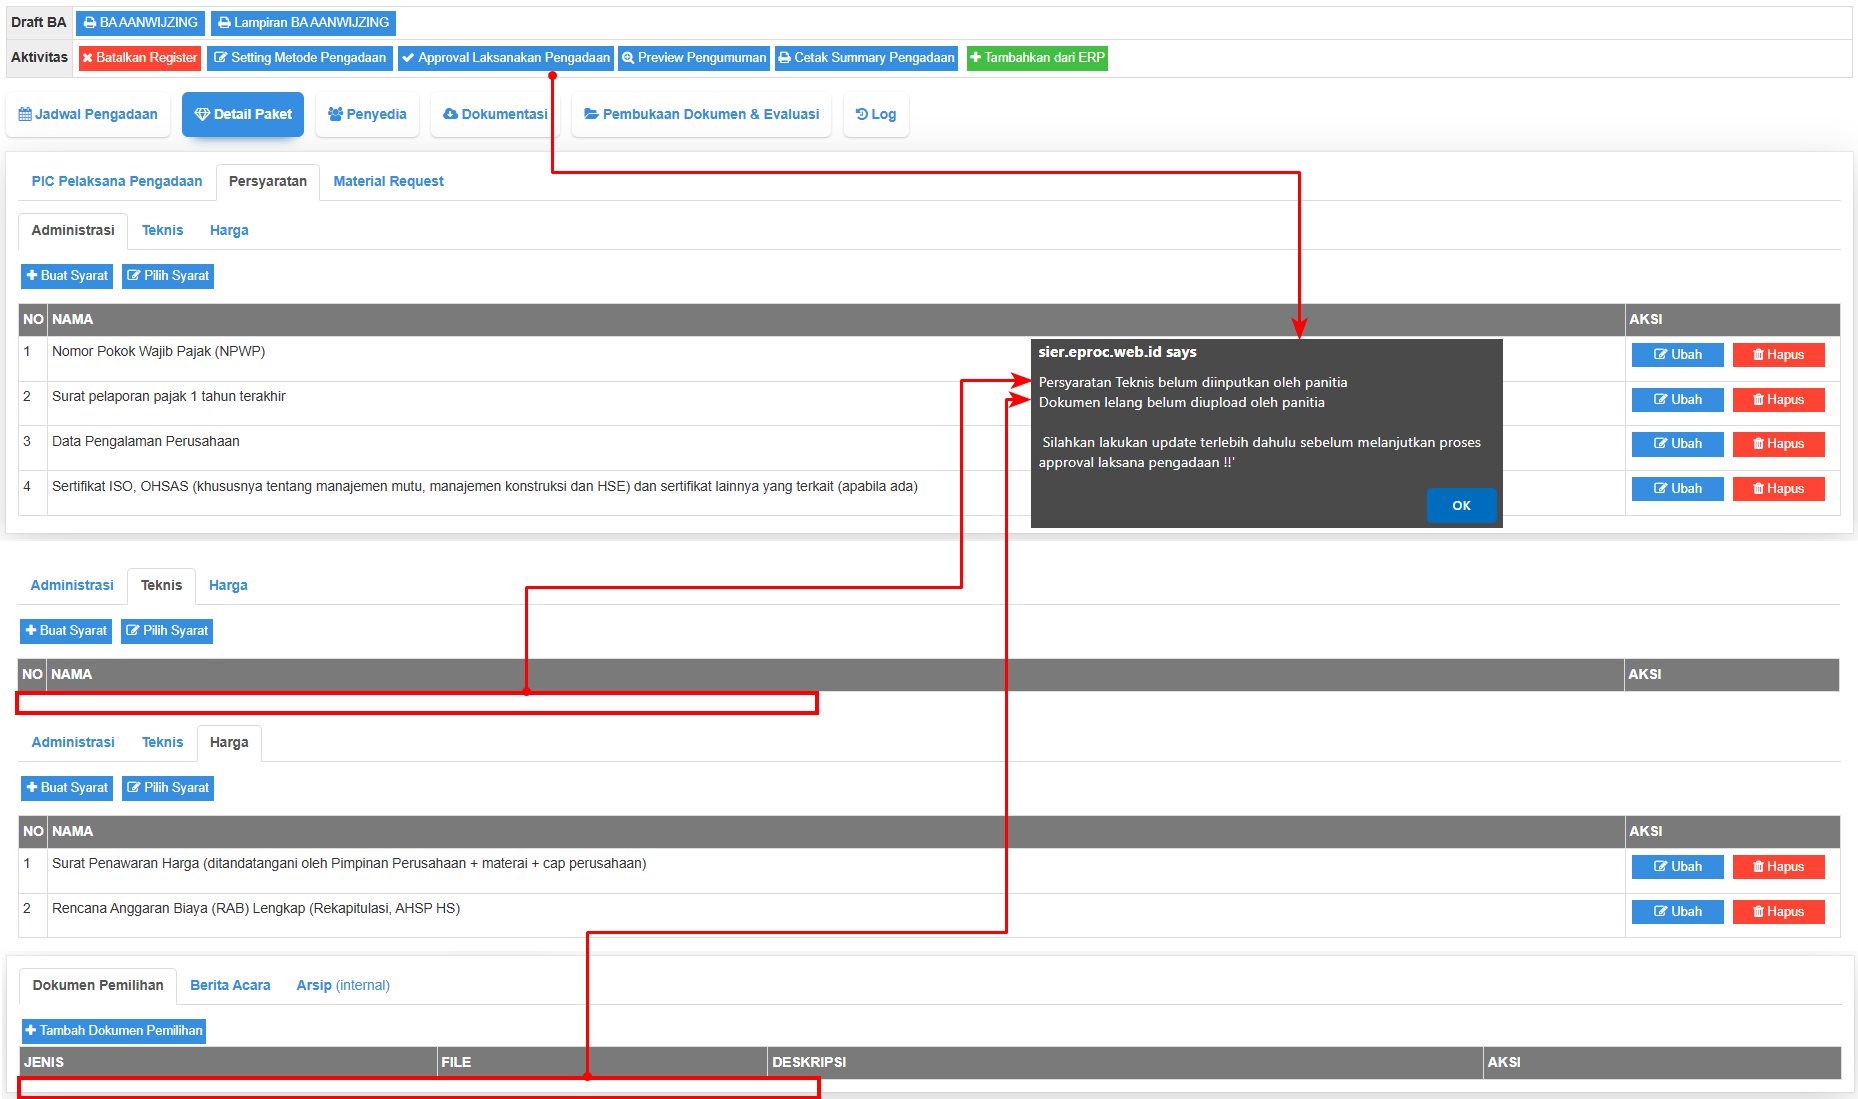Screen dimensions: 1858x1099
Task: Open the Log tab
Action: click(x=876, y=115)
